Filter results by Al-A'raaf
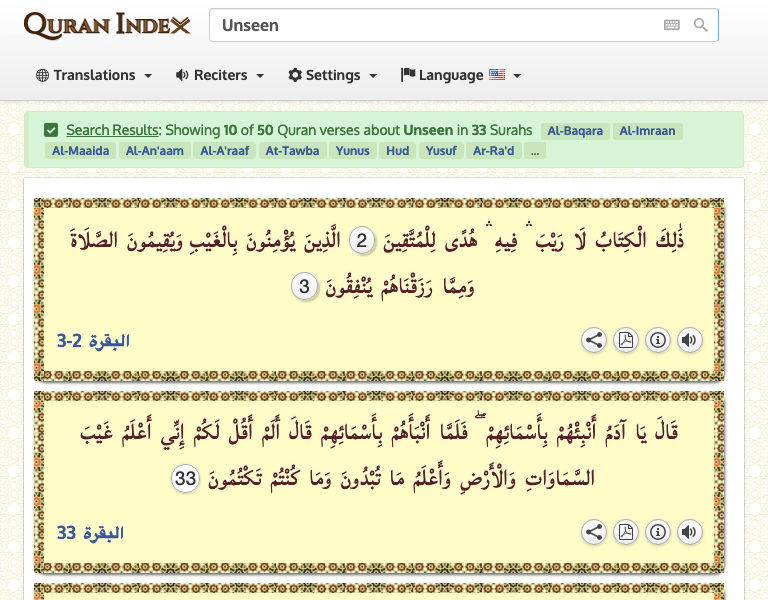Viewport: 768px width, 600px height. pos(225,151)
